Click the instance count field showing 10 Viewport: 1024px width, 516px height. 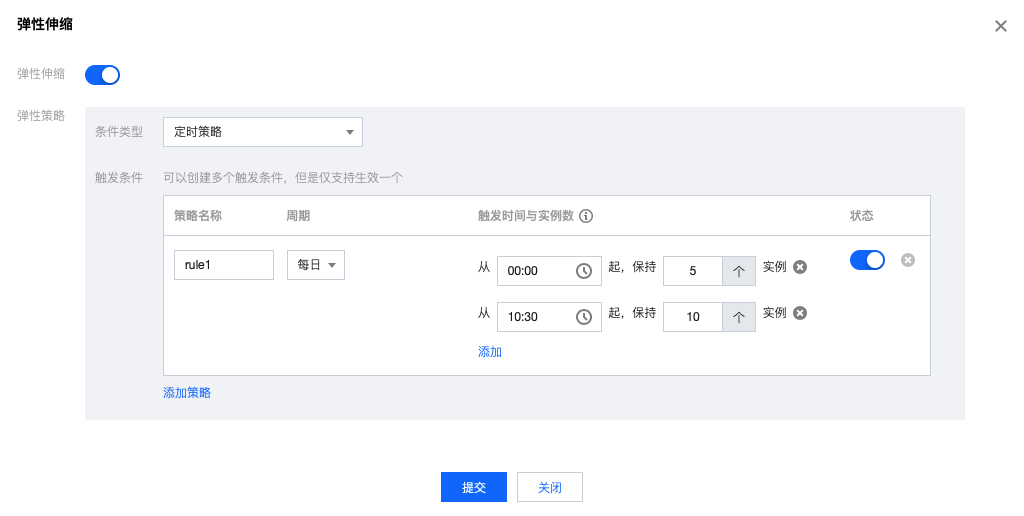[x=693, y=317]
